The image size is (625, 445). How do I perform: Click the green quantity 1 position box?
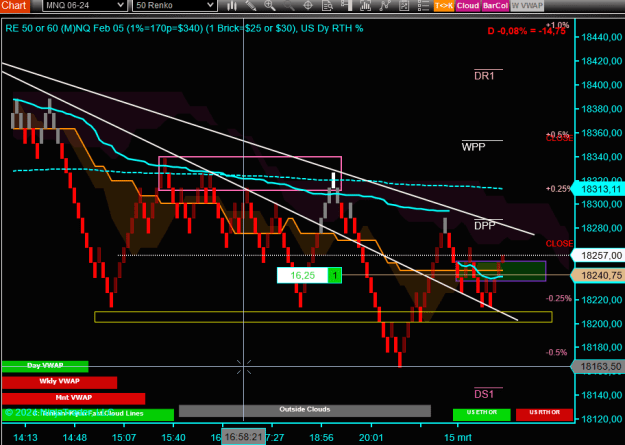click(x=335, y=275)
